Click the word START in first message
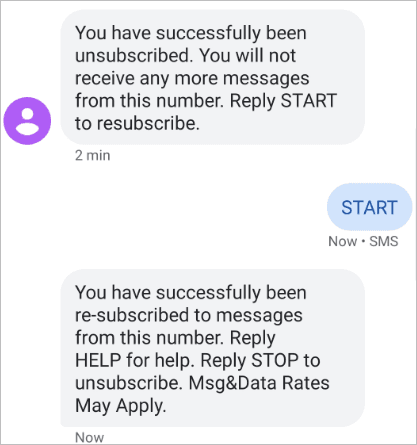 309,101
